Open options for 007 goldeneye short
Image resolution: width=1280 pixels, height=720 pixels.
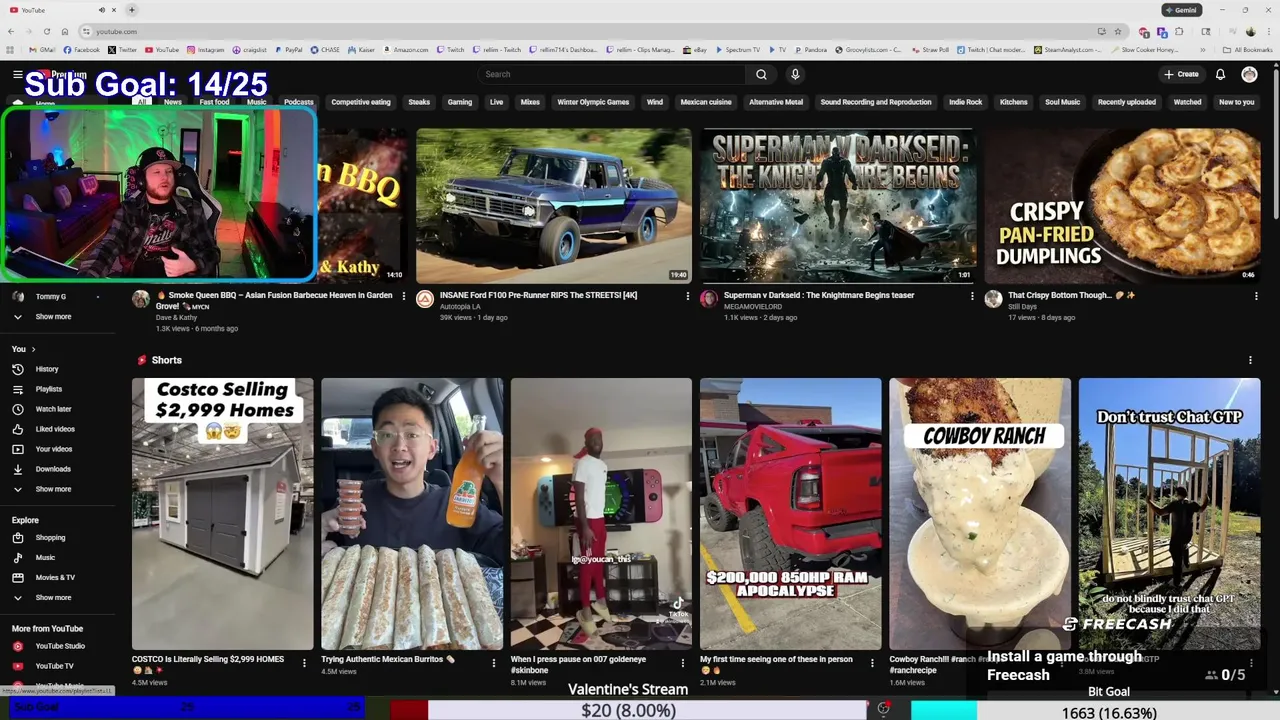coord(683,662)
